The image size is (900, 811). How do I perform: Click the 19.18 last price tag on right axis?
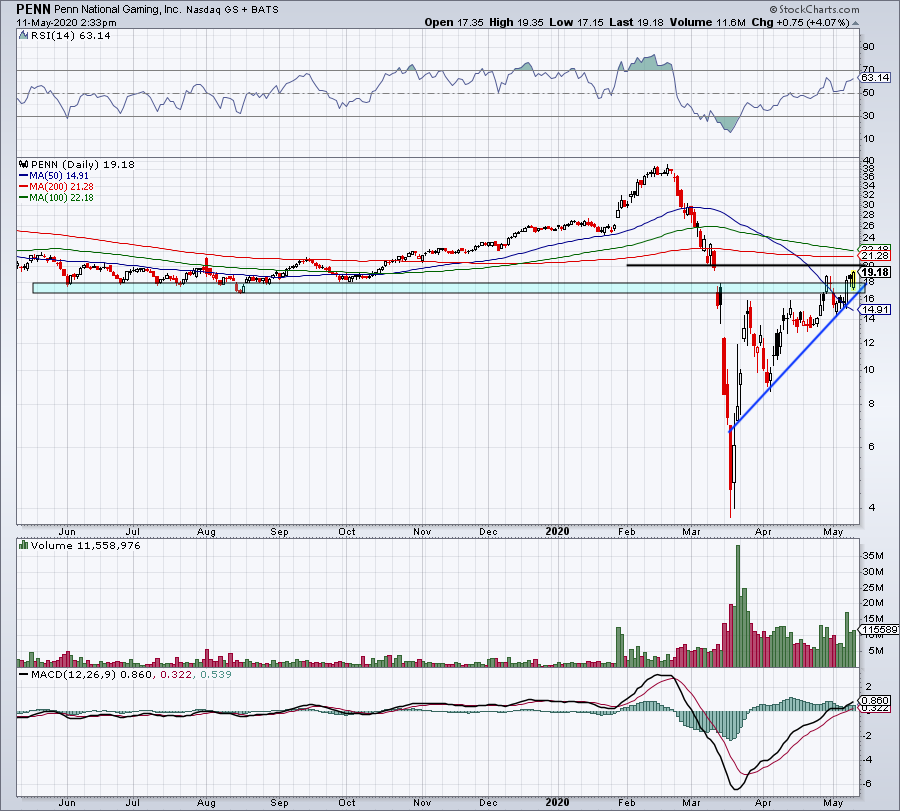tap(875, 272)
